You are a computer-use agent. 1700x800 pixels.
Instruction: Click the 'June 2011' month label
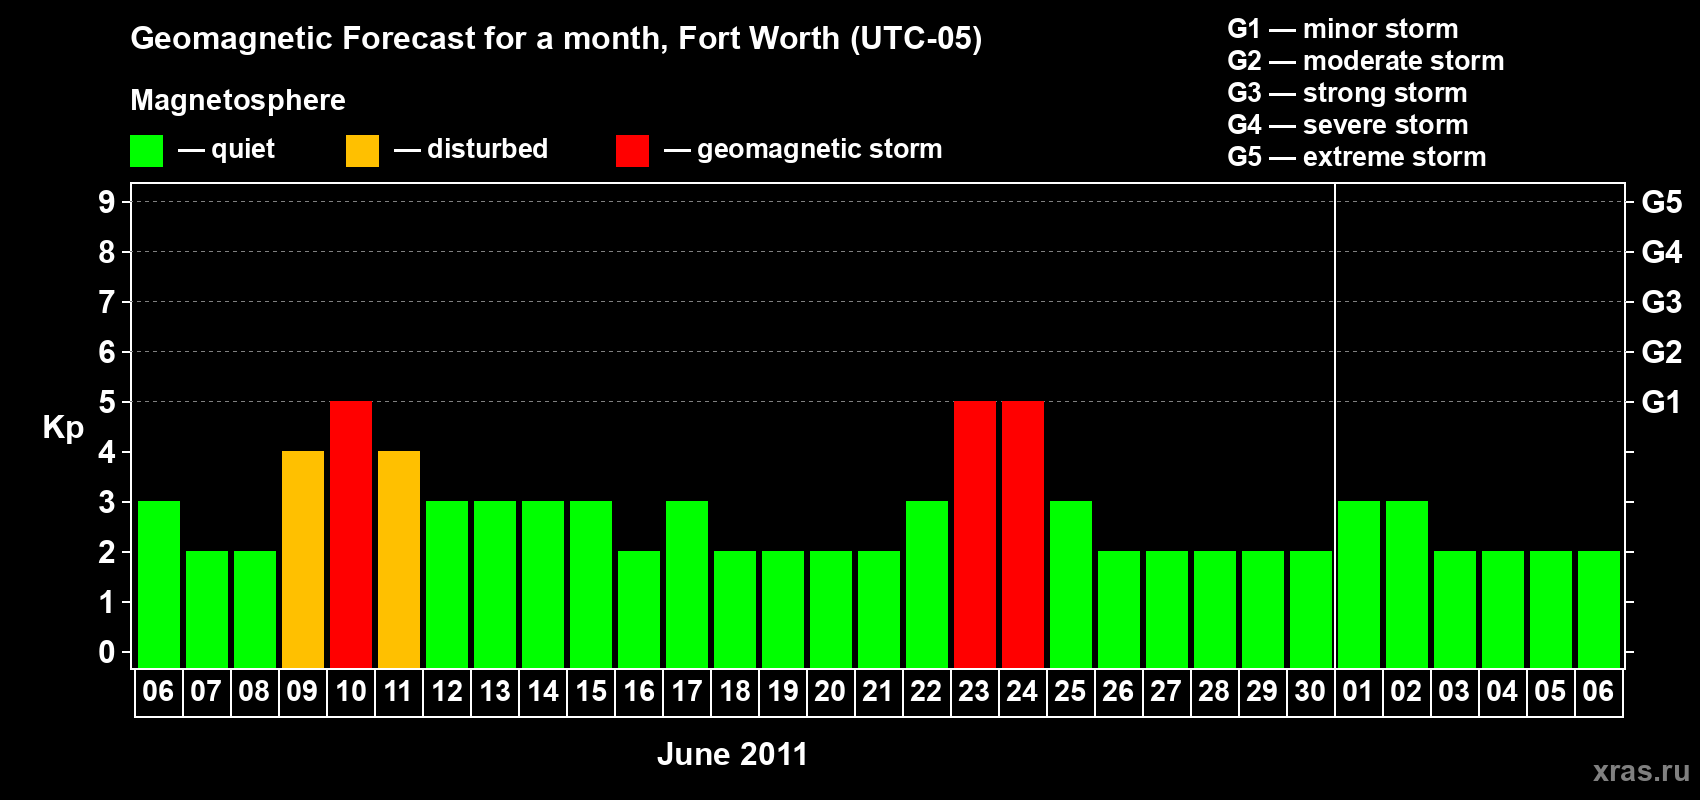click(732, 754)
